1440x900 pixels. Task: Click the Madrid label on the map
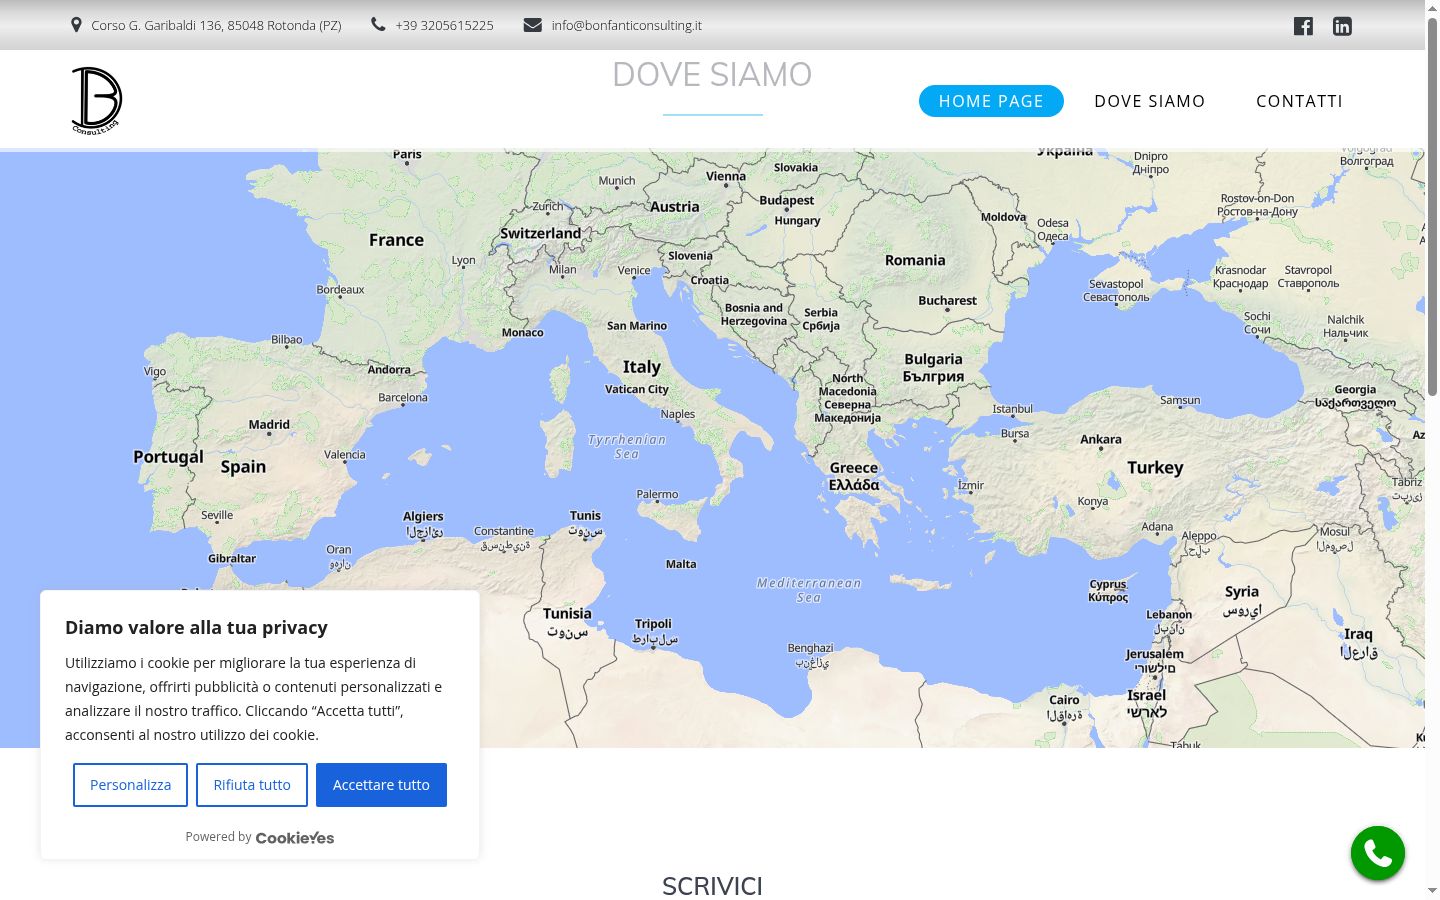pyautogui.click(x=269, y=424)
